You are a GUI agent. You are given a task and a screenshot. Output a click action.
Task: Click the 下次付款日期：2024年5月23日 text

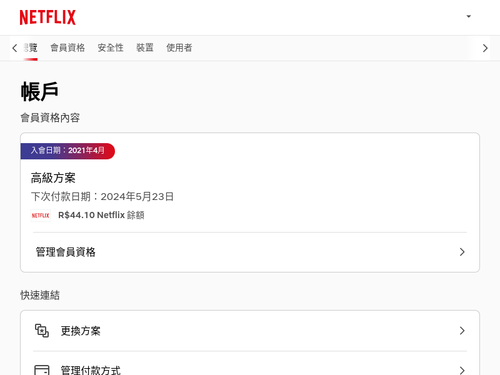point(102,197)
